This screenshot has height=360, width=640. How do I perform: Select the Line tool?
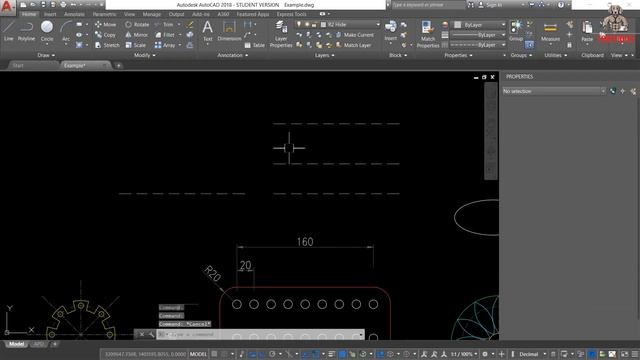[x=9, y=31]
